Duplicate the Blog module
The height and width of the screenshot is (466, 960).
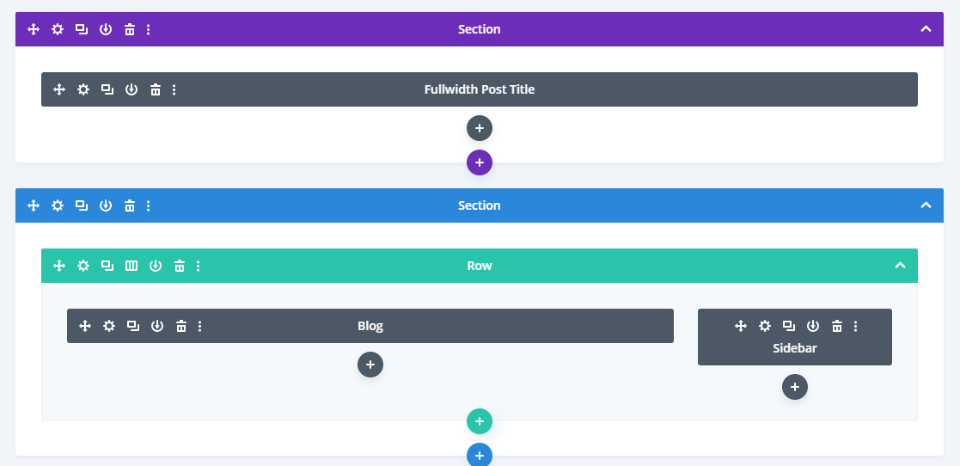pos(133,325)
